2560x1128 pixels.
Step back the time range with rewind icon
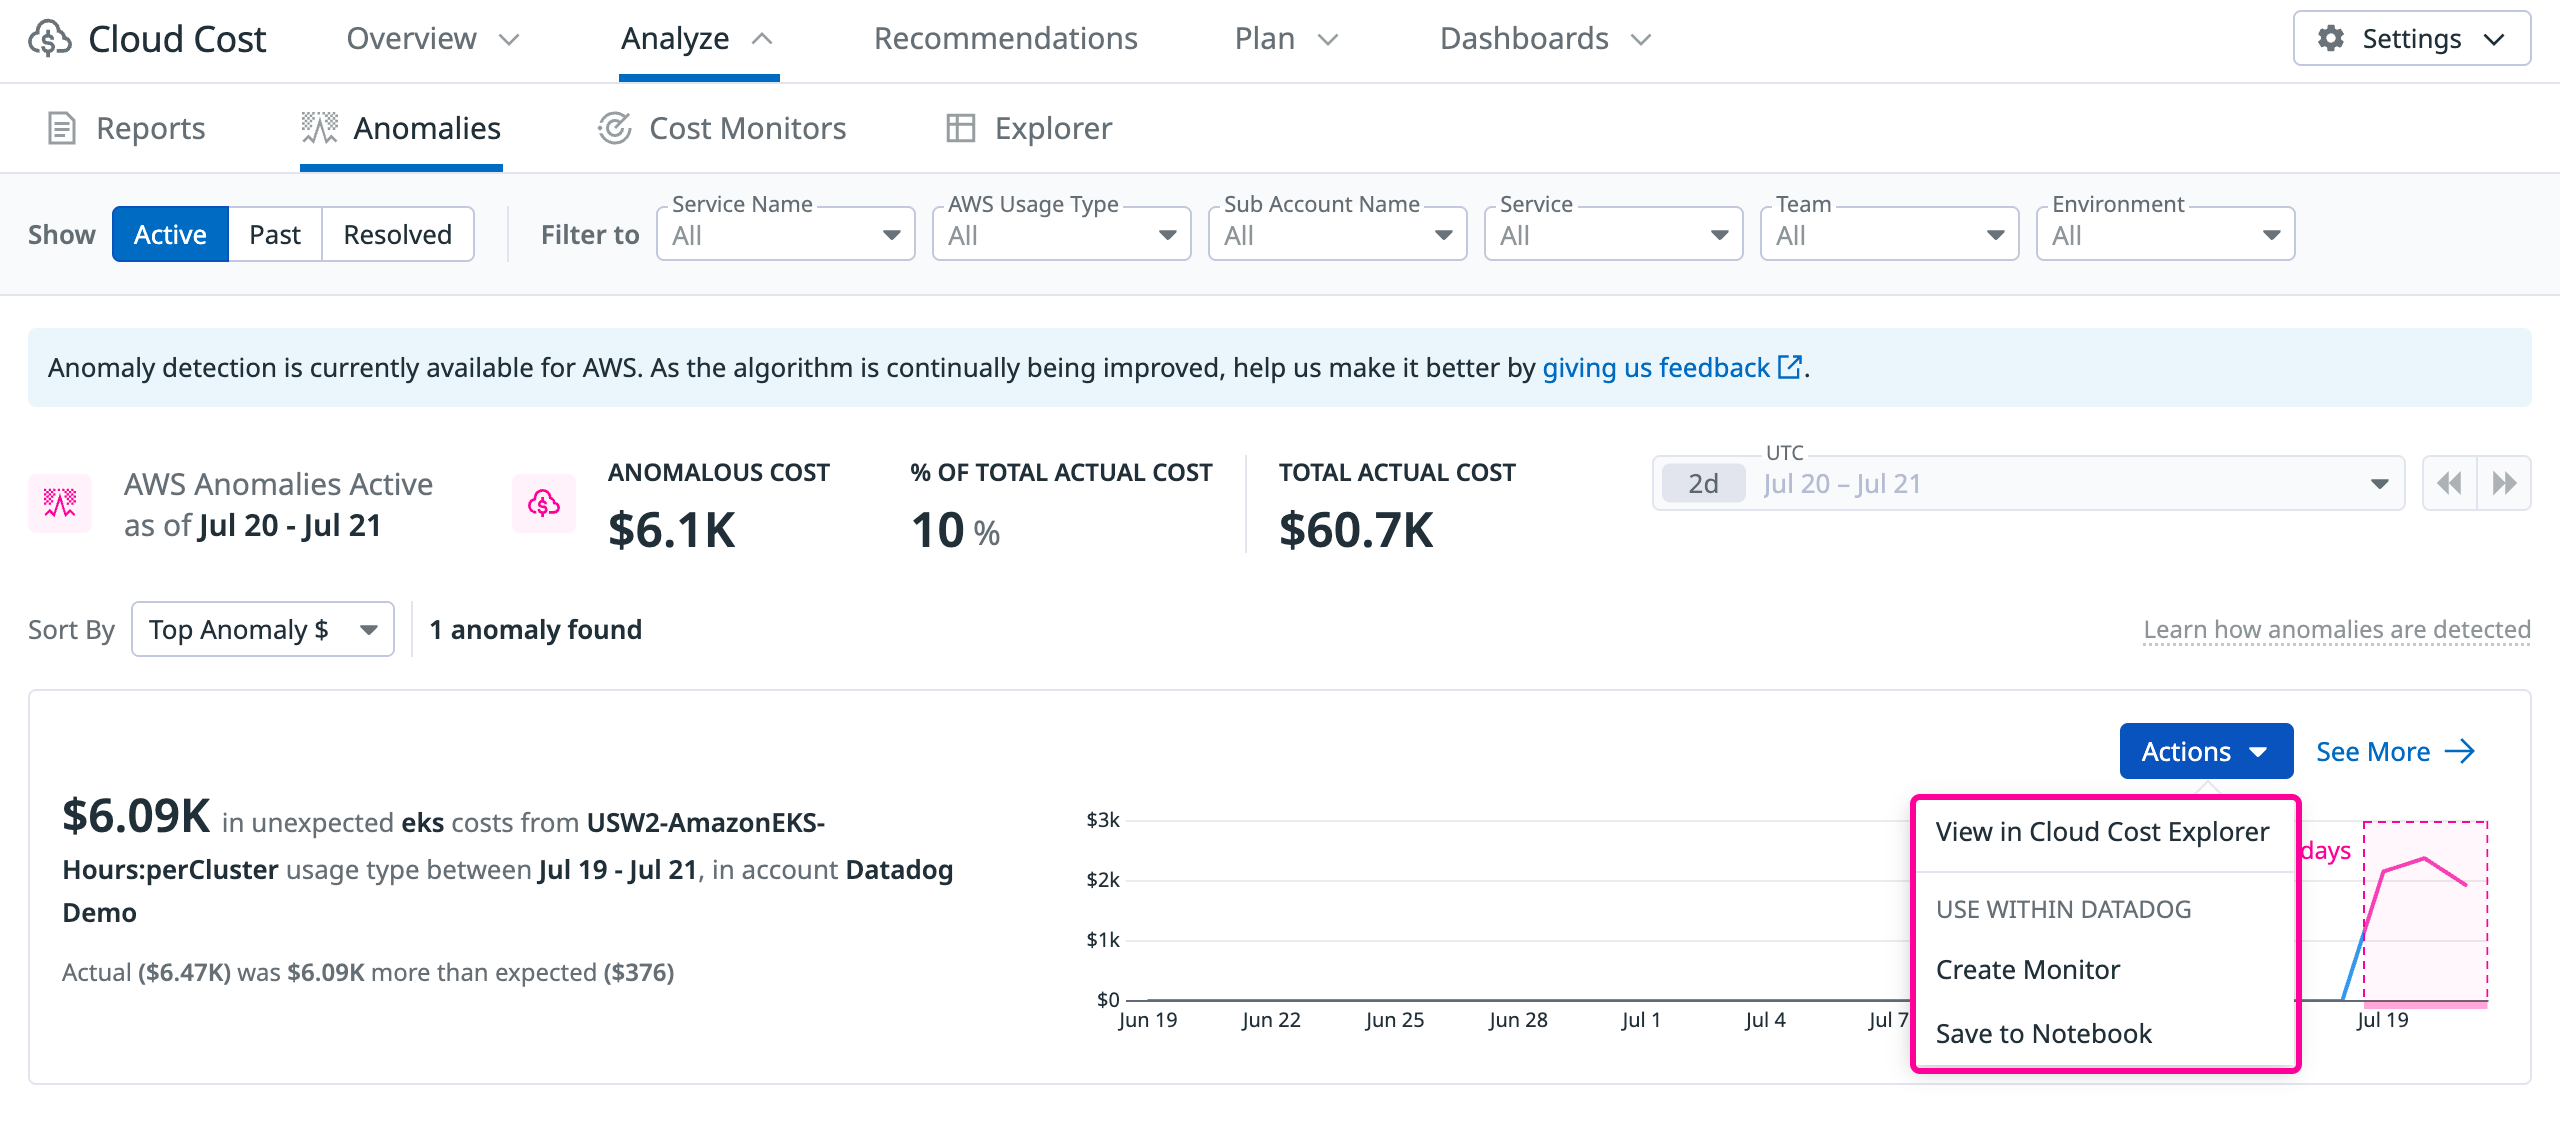click(2450, 484)
